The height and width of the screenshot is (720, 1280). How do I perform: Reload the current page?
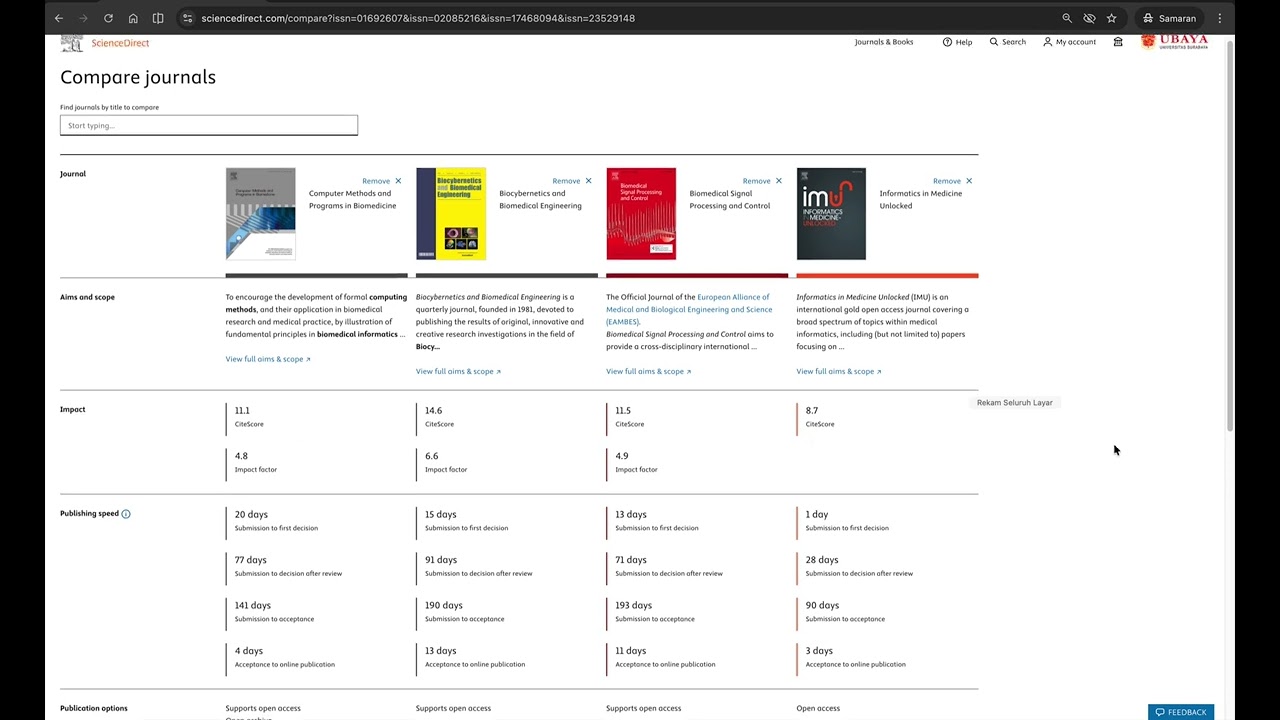108,18
